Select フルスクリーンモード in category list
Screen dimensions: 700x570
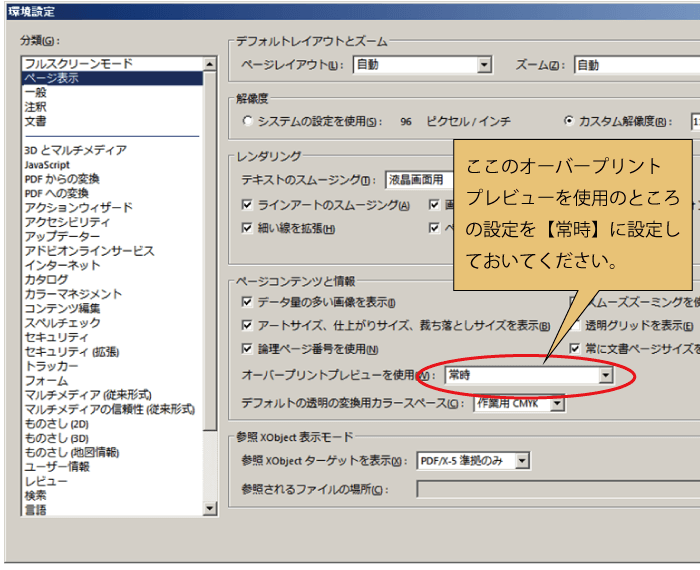point(78,64)
